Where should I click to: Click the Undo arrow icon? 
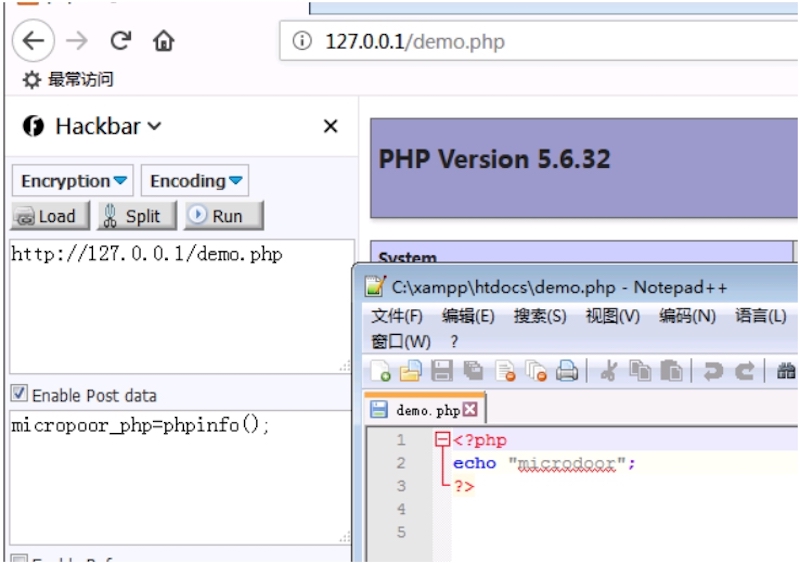713,372
